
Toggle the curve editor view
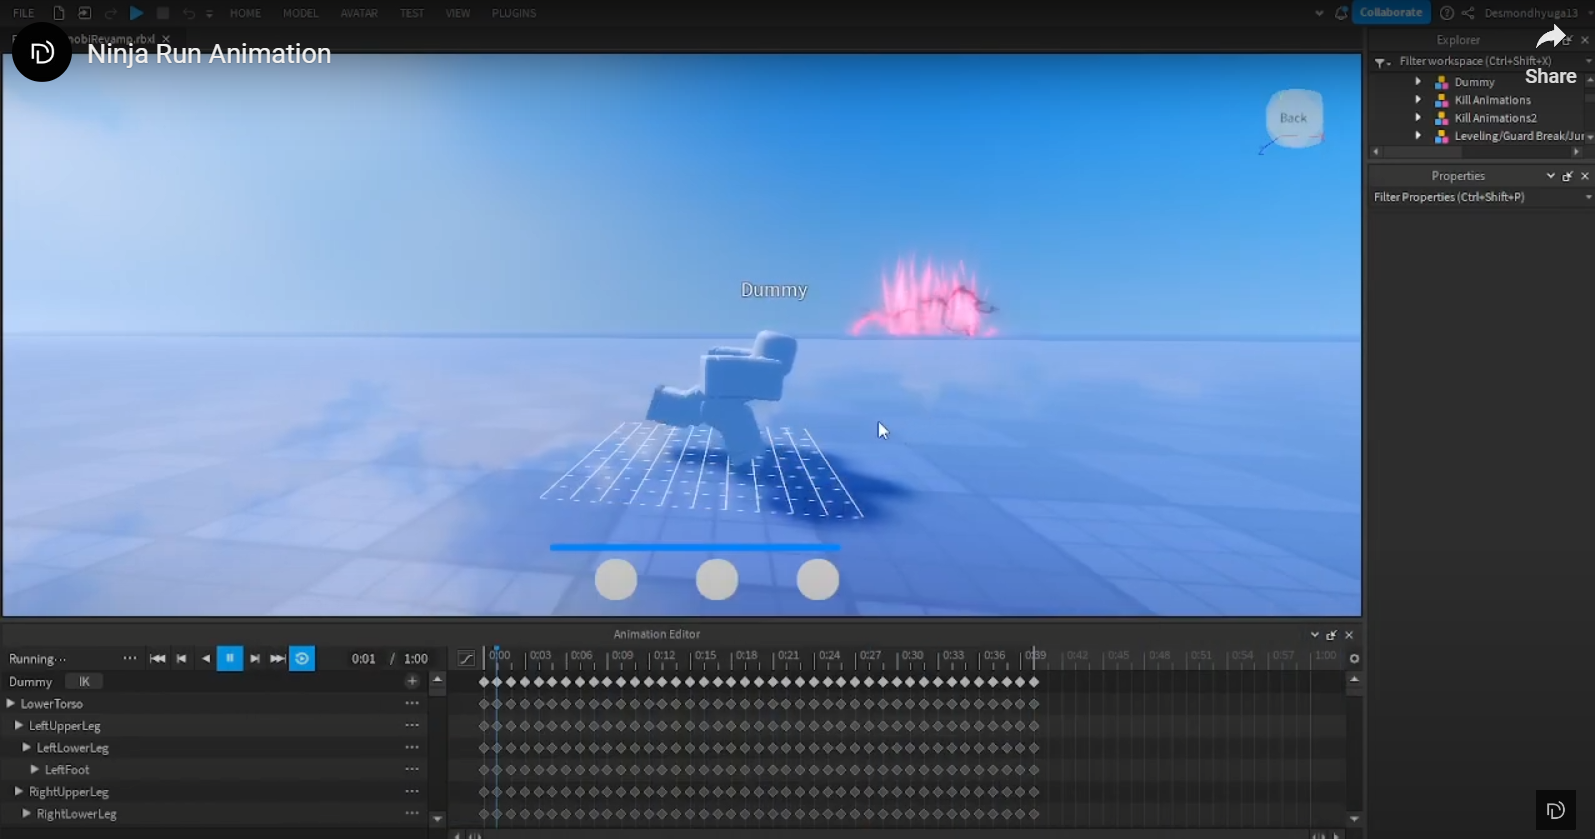click(466, 658)
